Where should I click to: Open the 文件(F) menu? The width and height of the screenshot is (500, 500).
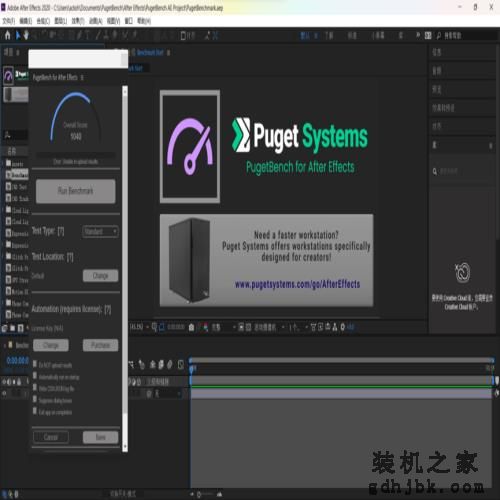[x=9, y=21]
